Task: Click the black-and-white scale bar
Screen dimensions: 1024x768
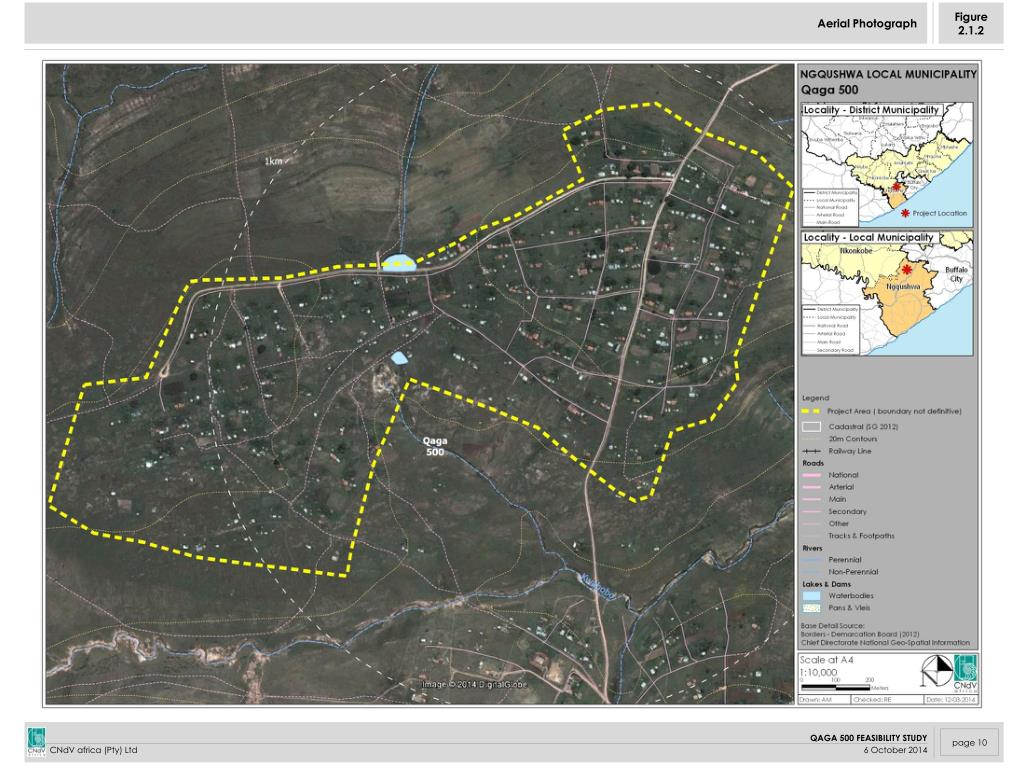Action: (835, 687)
